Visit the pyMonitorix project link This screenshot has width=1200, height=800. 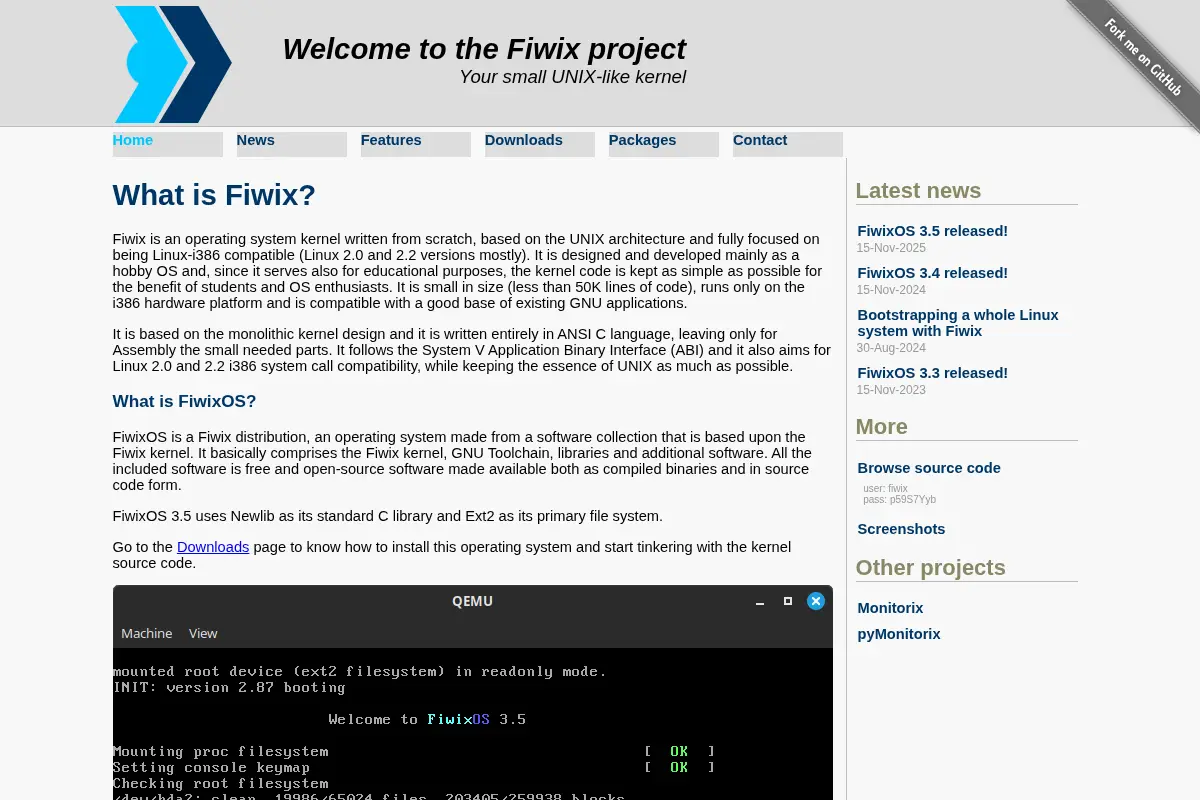(x=899, y=634)
